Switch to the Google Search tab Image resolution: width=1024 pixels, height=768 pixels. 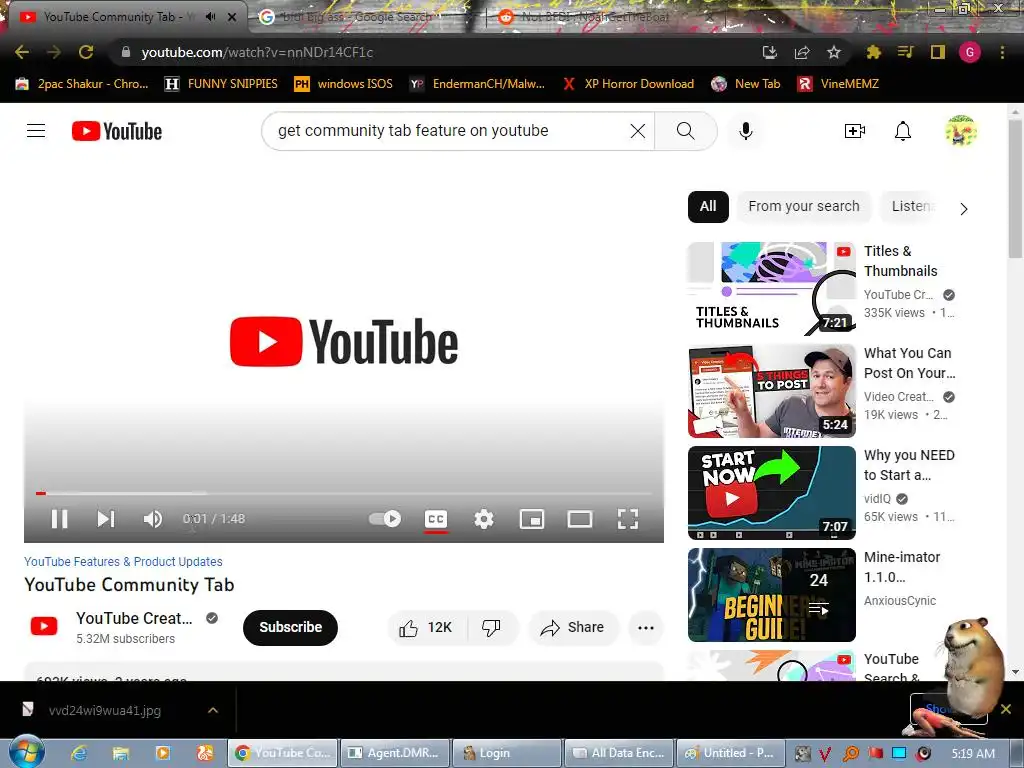tap(356, 17)
